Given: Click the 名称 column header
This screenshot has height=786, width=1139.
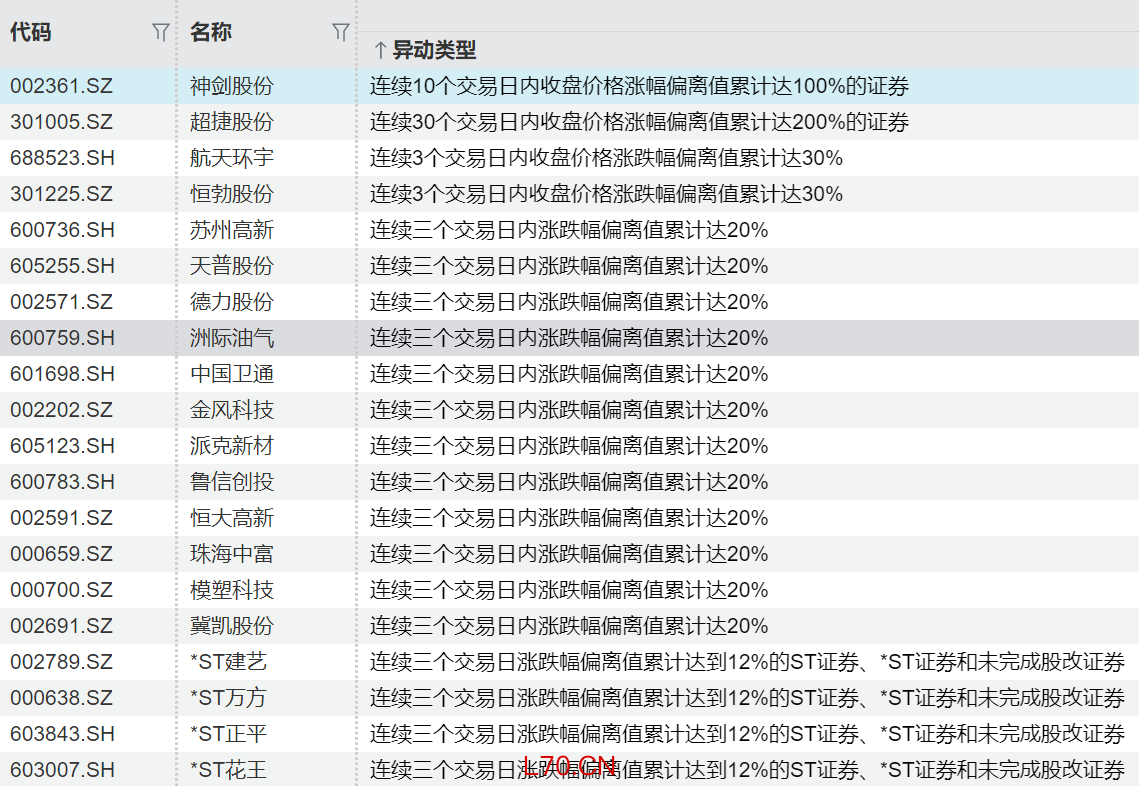Looking at the screenshot, I should [x=211, y=33].
